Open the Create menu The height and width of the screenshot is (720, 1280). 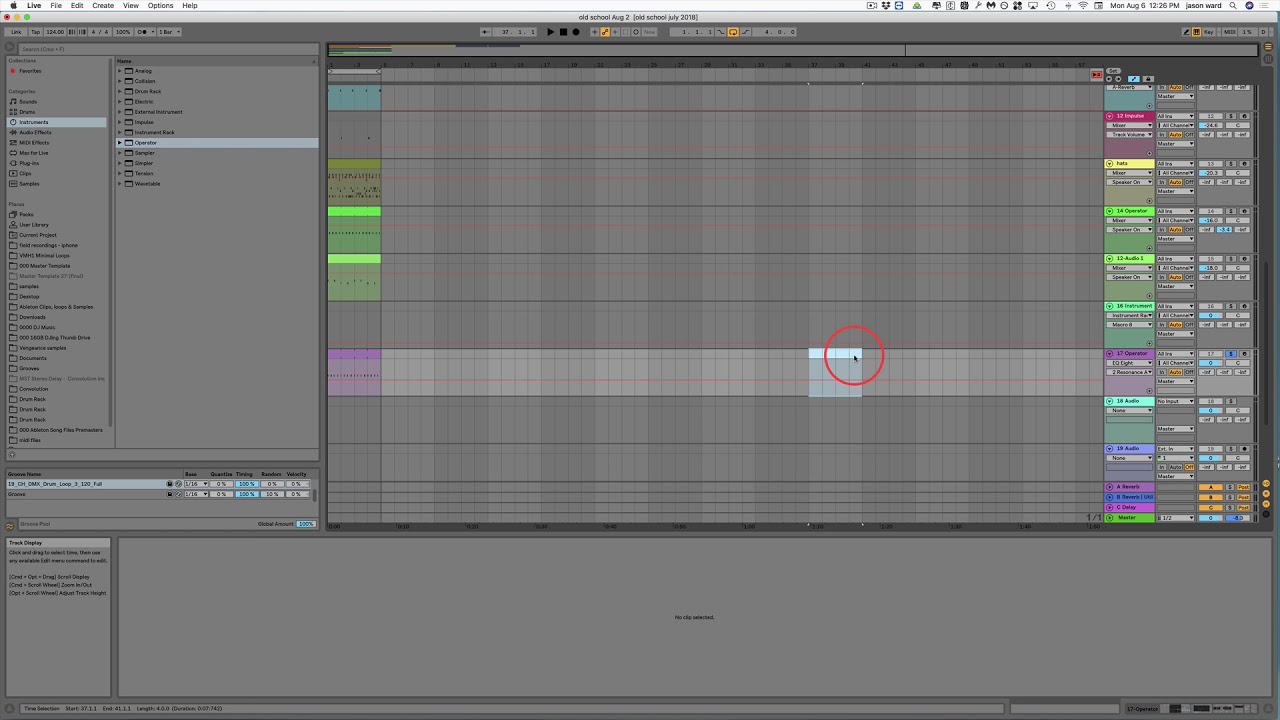tap(103, 6)
